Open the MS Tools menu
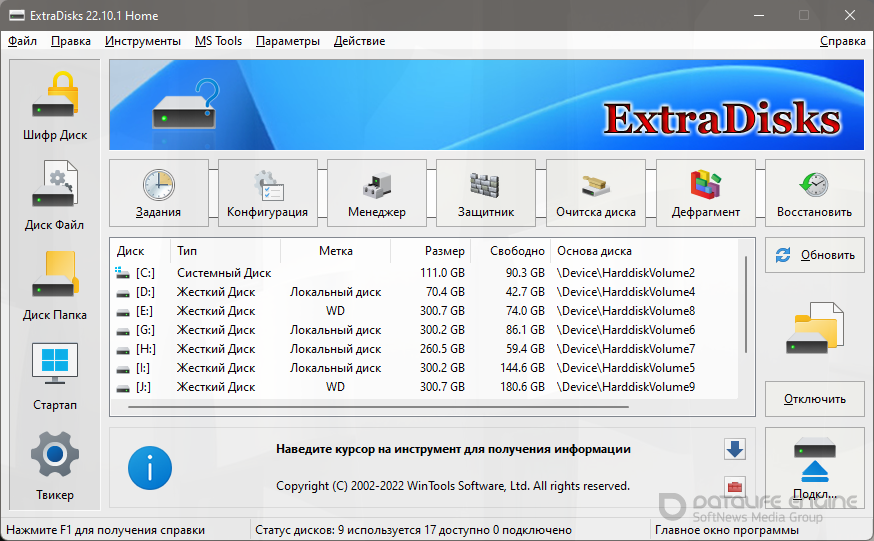Viewport: 874px width, 541px height. pyautogui.click(x=218, y=41)
